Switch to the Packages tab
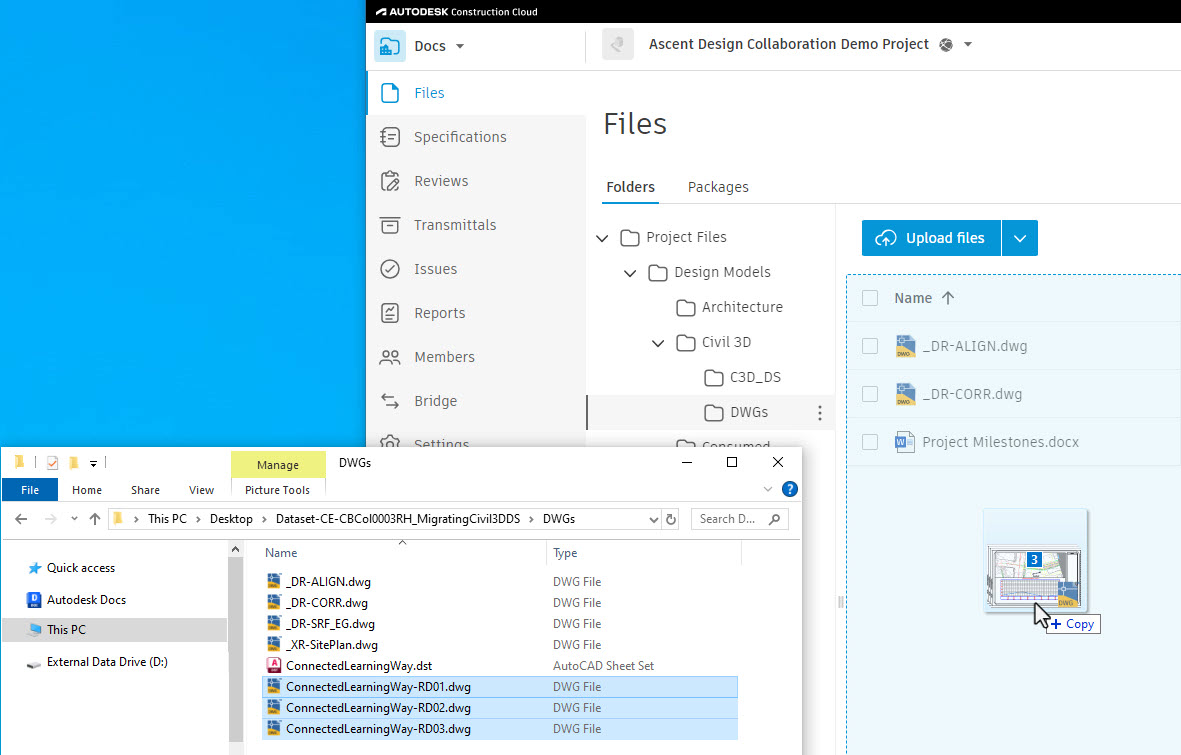The width and height of the screenshot is (1181, 755). pyautogui.click(x=718, y=187)
